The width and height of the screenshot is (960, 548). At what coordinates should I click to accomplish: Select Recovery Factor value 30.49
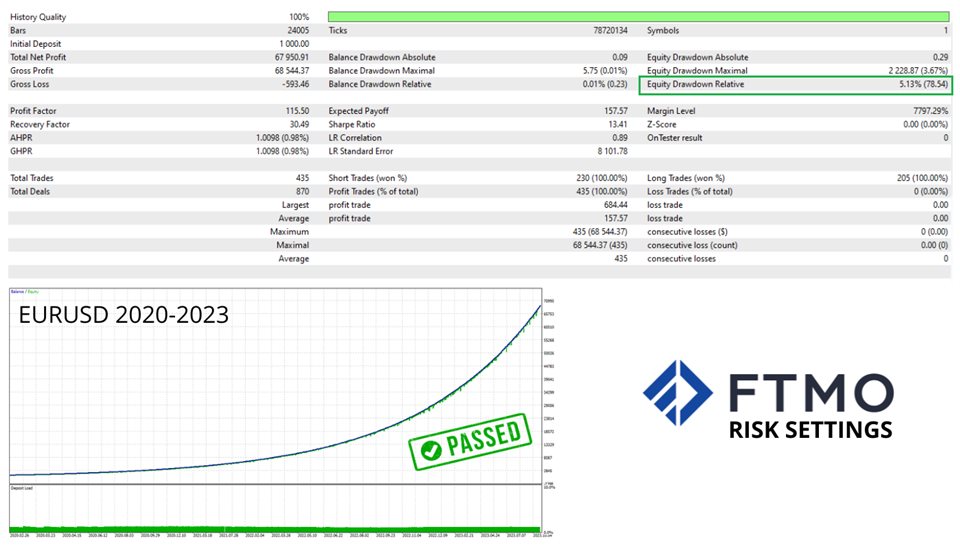tap(299, 124)
